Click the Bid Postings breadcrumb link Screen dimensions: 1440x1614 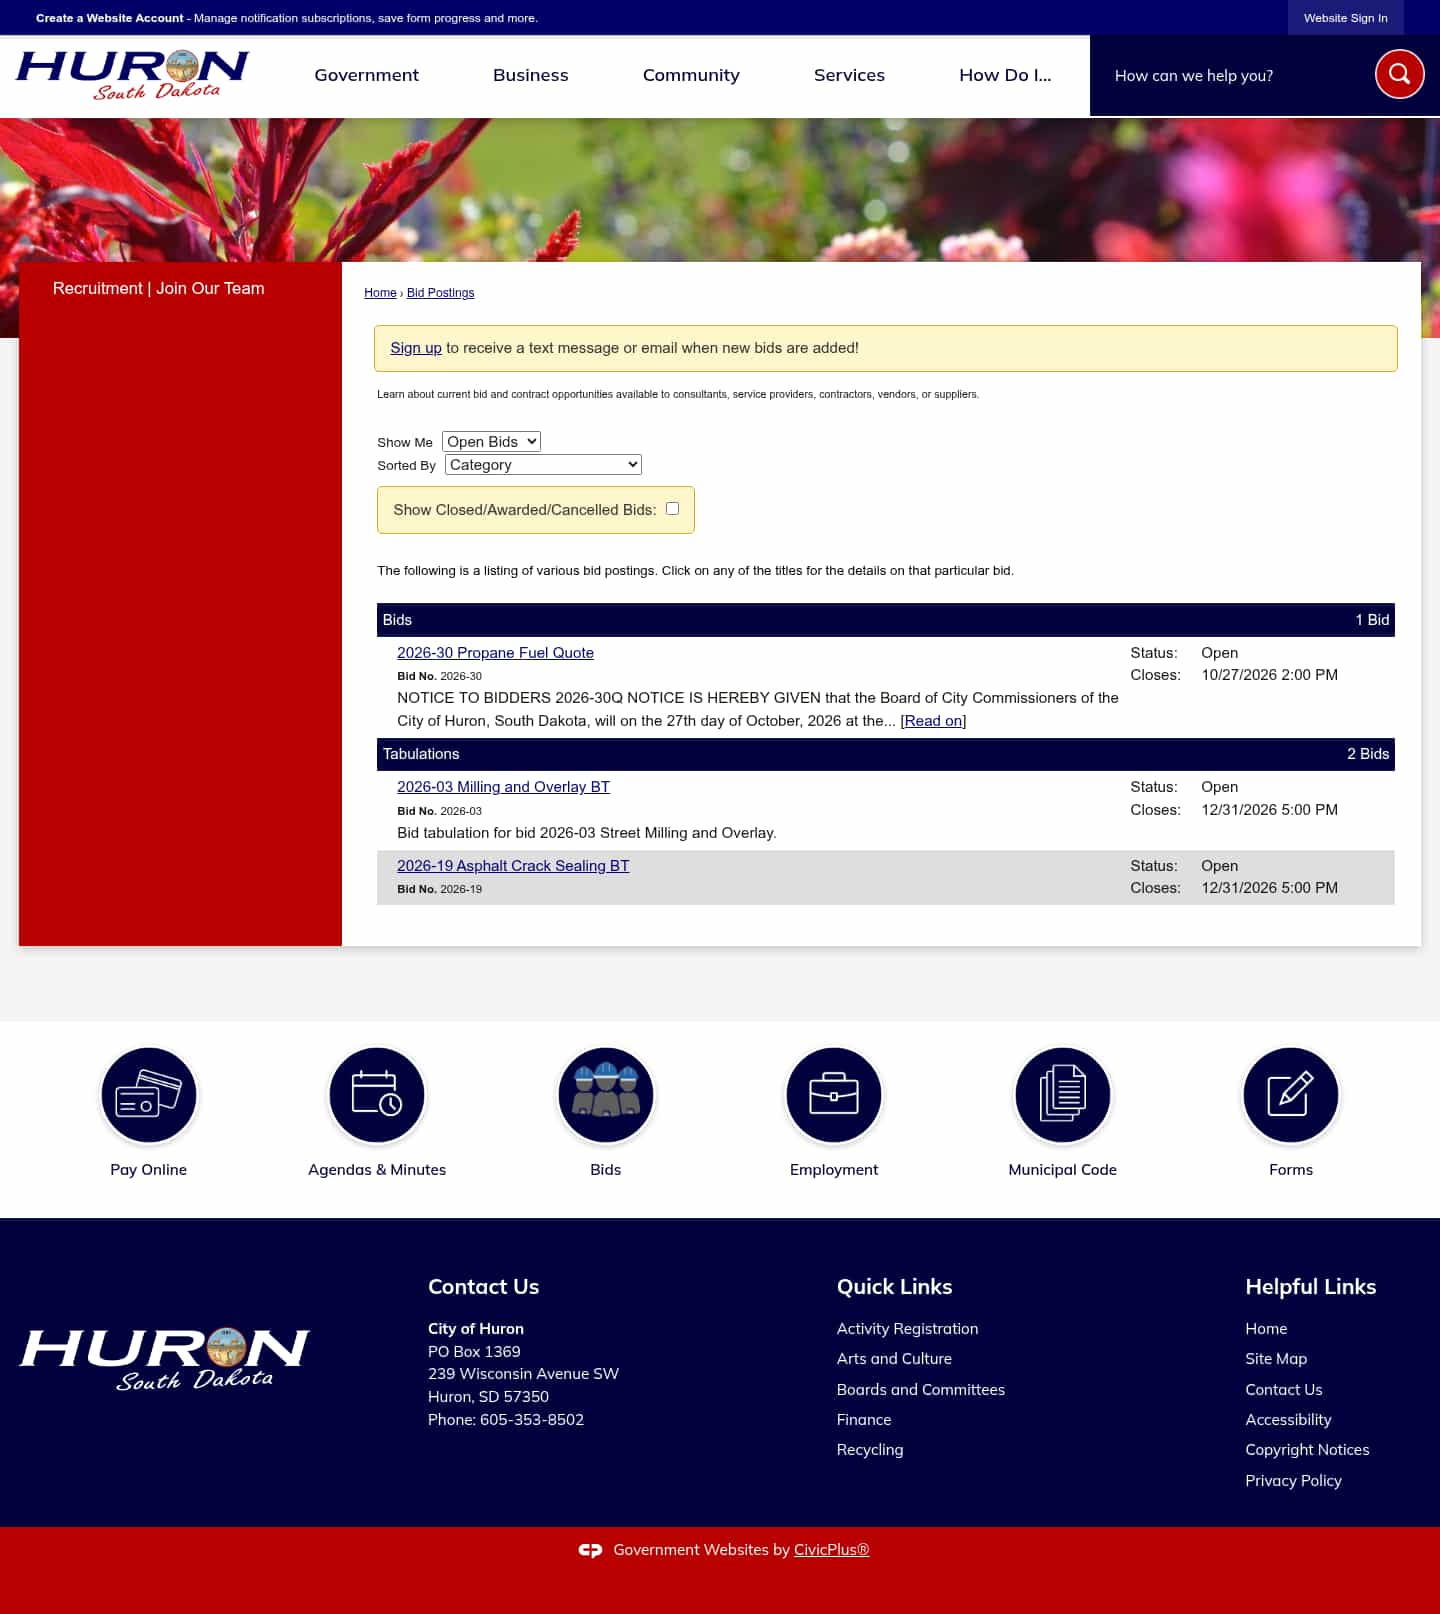(x=440, y=292)
